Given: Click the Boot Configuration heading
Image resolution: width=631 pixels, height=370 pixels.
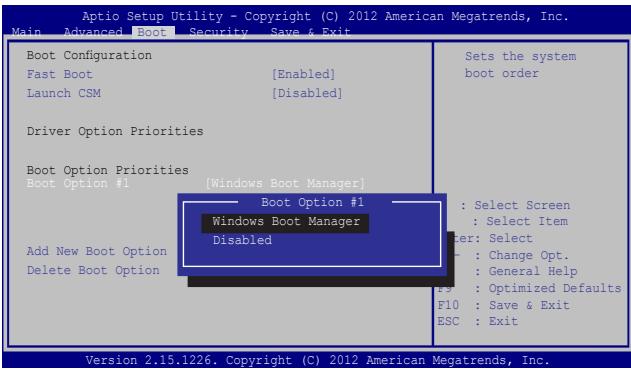Looking at the screenshot, I should pos(89,55).
